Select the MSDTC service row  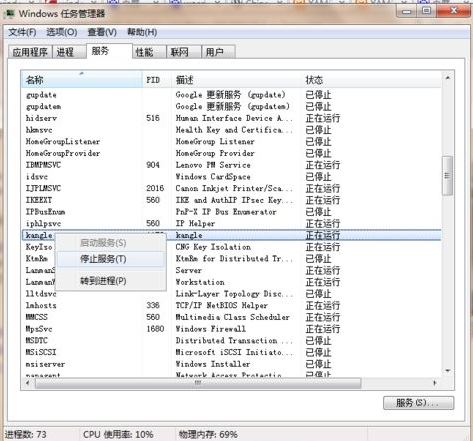pos(232,341)
